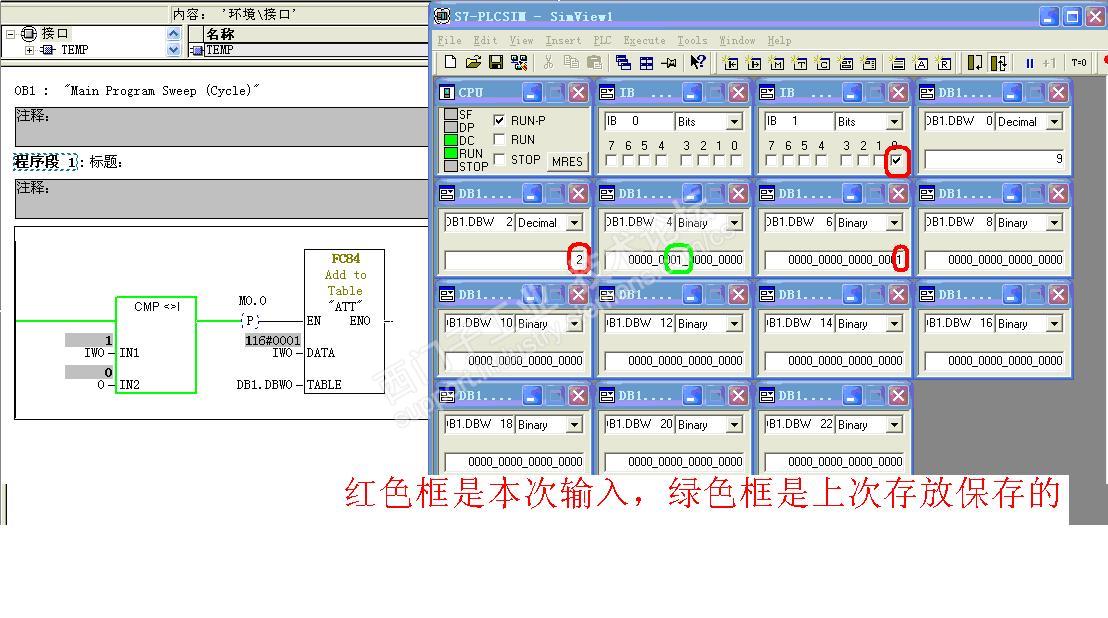Insert an Input Variable view
Viewport: 1108px width, 618px height.
click(x=731, y=64)
